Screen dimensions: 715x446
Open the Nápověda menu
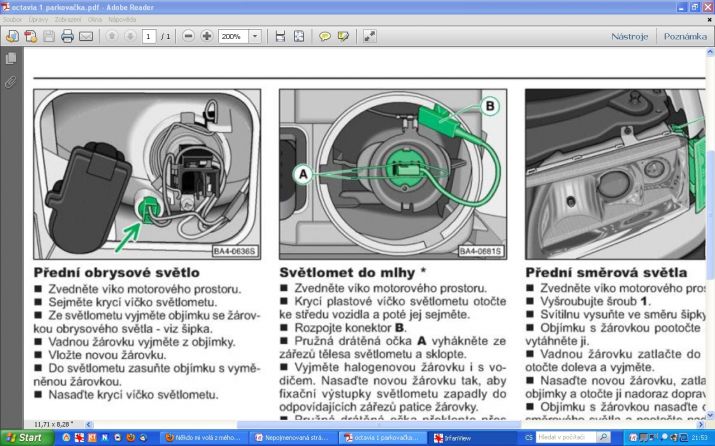(x=122, y=20)
